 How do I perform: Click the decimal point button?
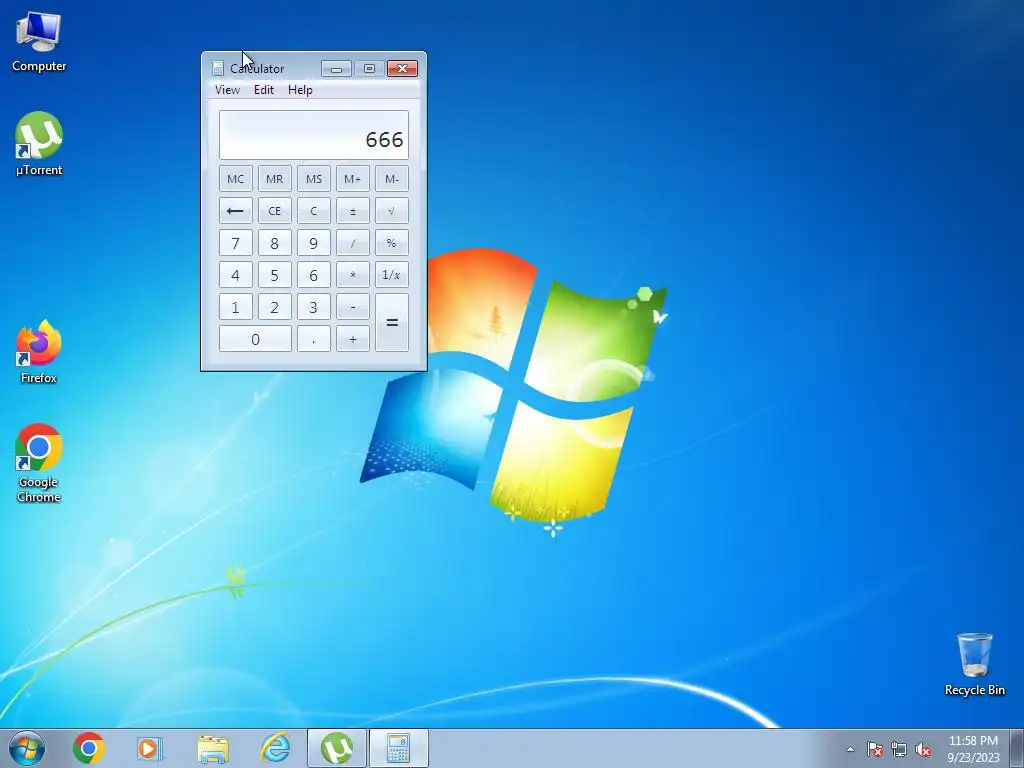click(313, 339)
